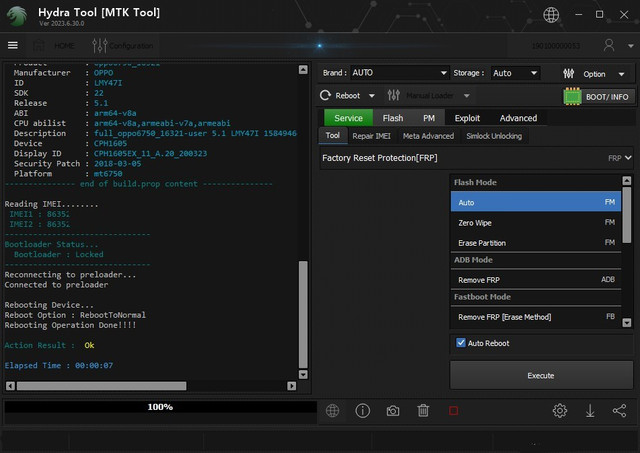Expand the Option dropdown

pyautogui.click(x=593, y=73)
